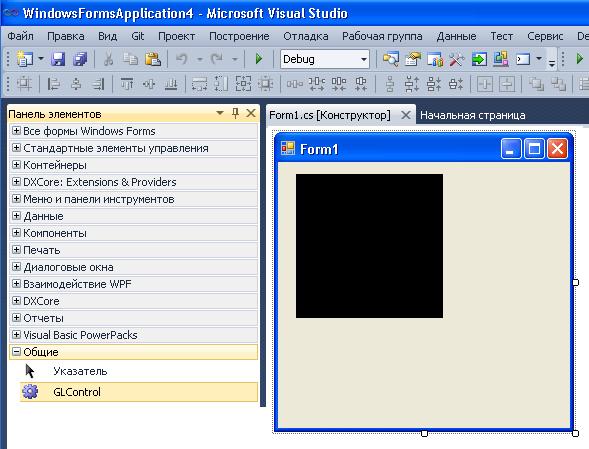Screen dimensions: 589x449
Task: Click the Redo arrow icon
Action: point(216,59)
